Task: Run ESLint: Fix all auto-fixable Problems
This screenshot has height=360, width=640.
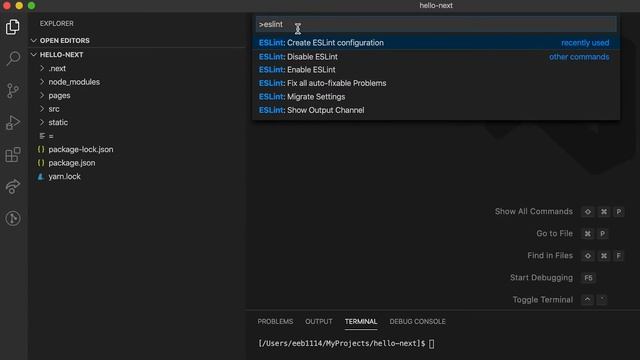Action: click(x=436, y=83)
